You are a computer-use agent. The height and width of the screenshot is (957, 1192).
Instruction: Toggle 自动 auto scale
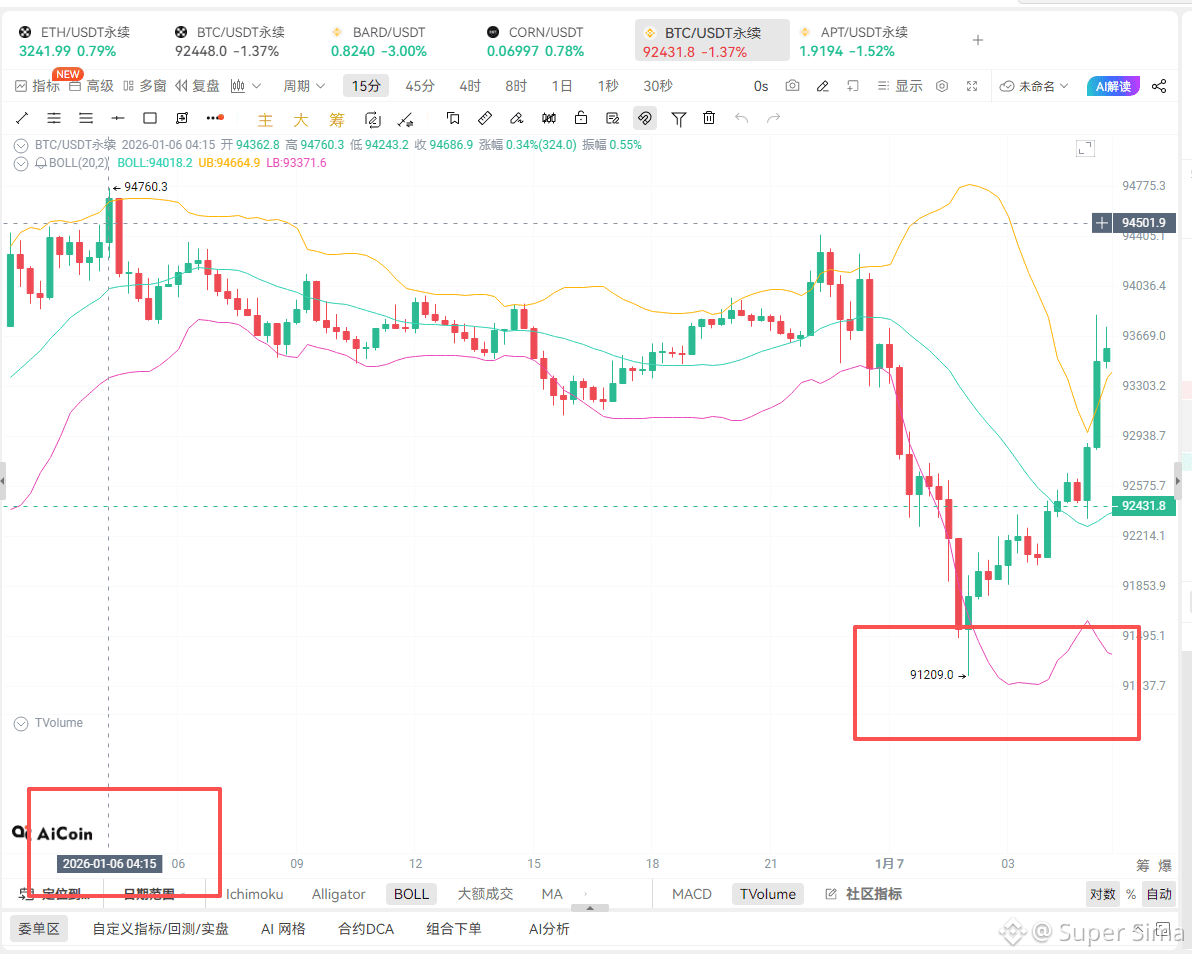1159,895
